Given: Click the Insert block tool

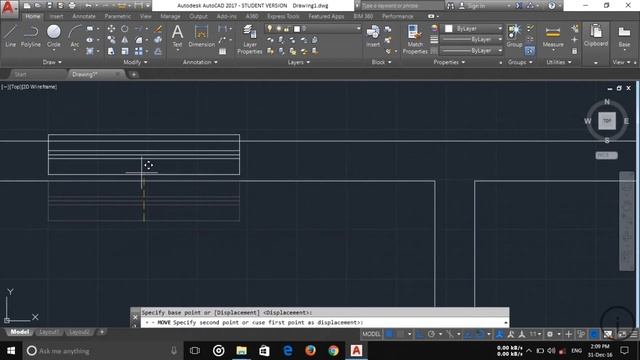Looking at the screenshot, I should click(x=373, y=36).
